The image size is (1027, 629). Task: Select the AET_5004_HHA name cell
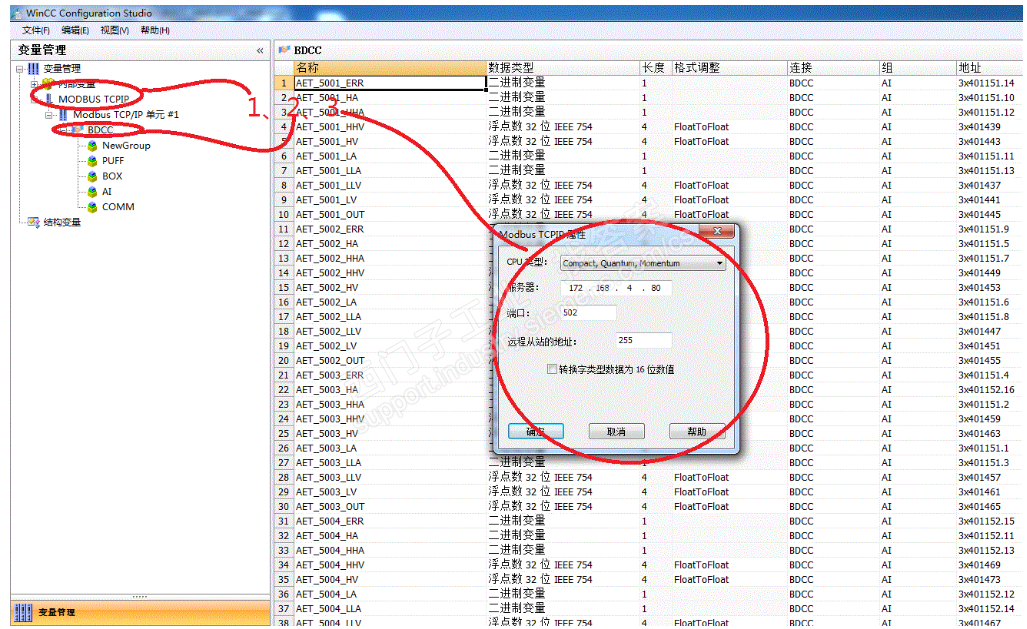[389, 550]
